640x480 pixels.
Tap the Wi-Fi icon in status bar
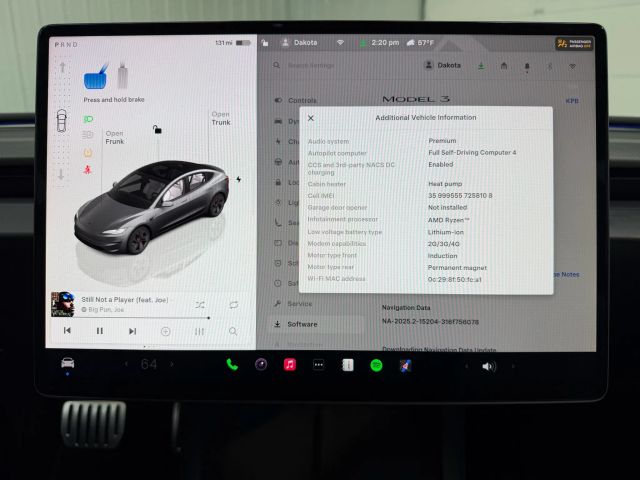(x=340, y=42)
